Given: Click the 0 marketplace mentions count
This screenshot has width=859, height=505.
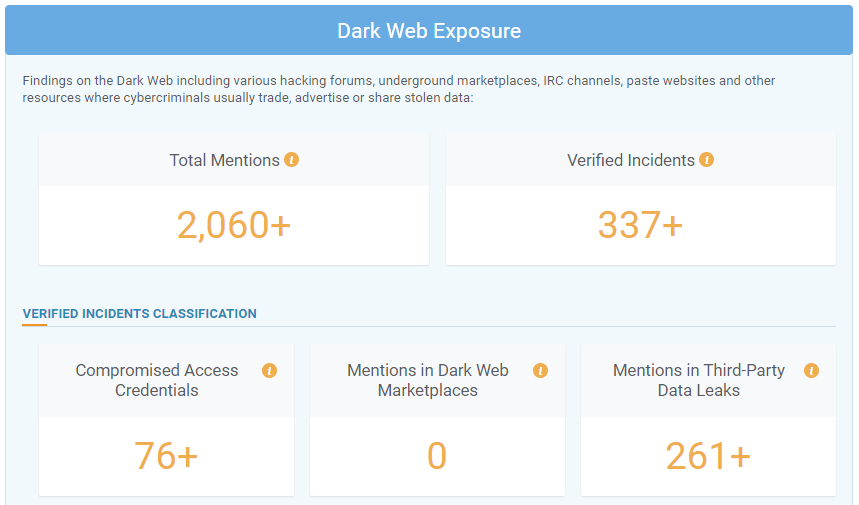Looking at the screenshot, I should pos(437,456).
